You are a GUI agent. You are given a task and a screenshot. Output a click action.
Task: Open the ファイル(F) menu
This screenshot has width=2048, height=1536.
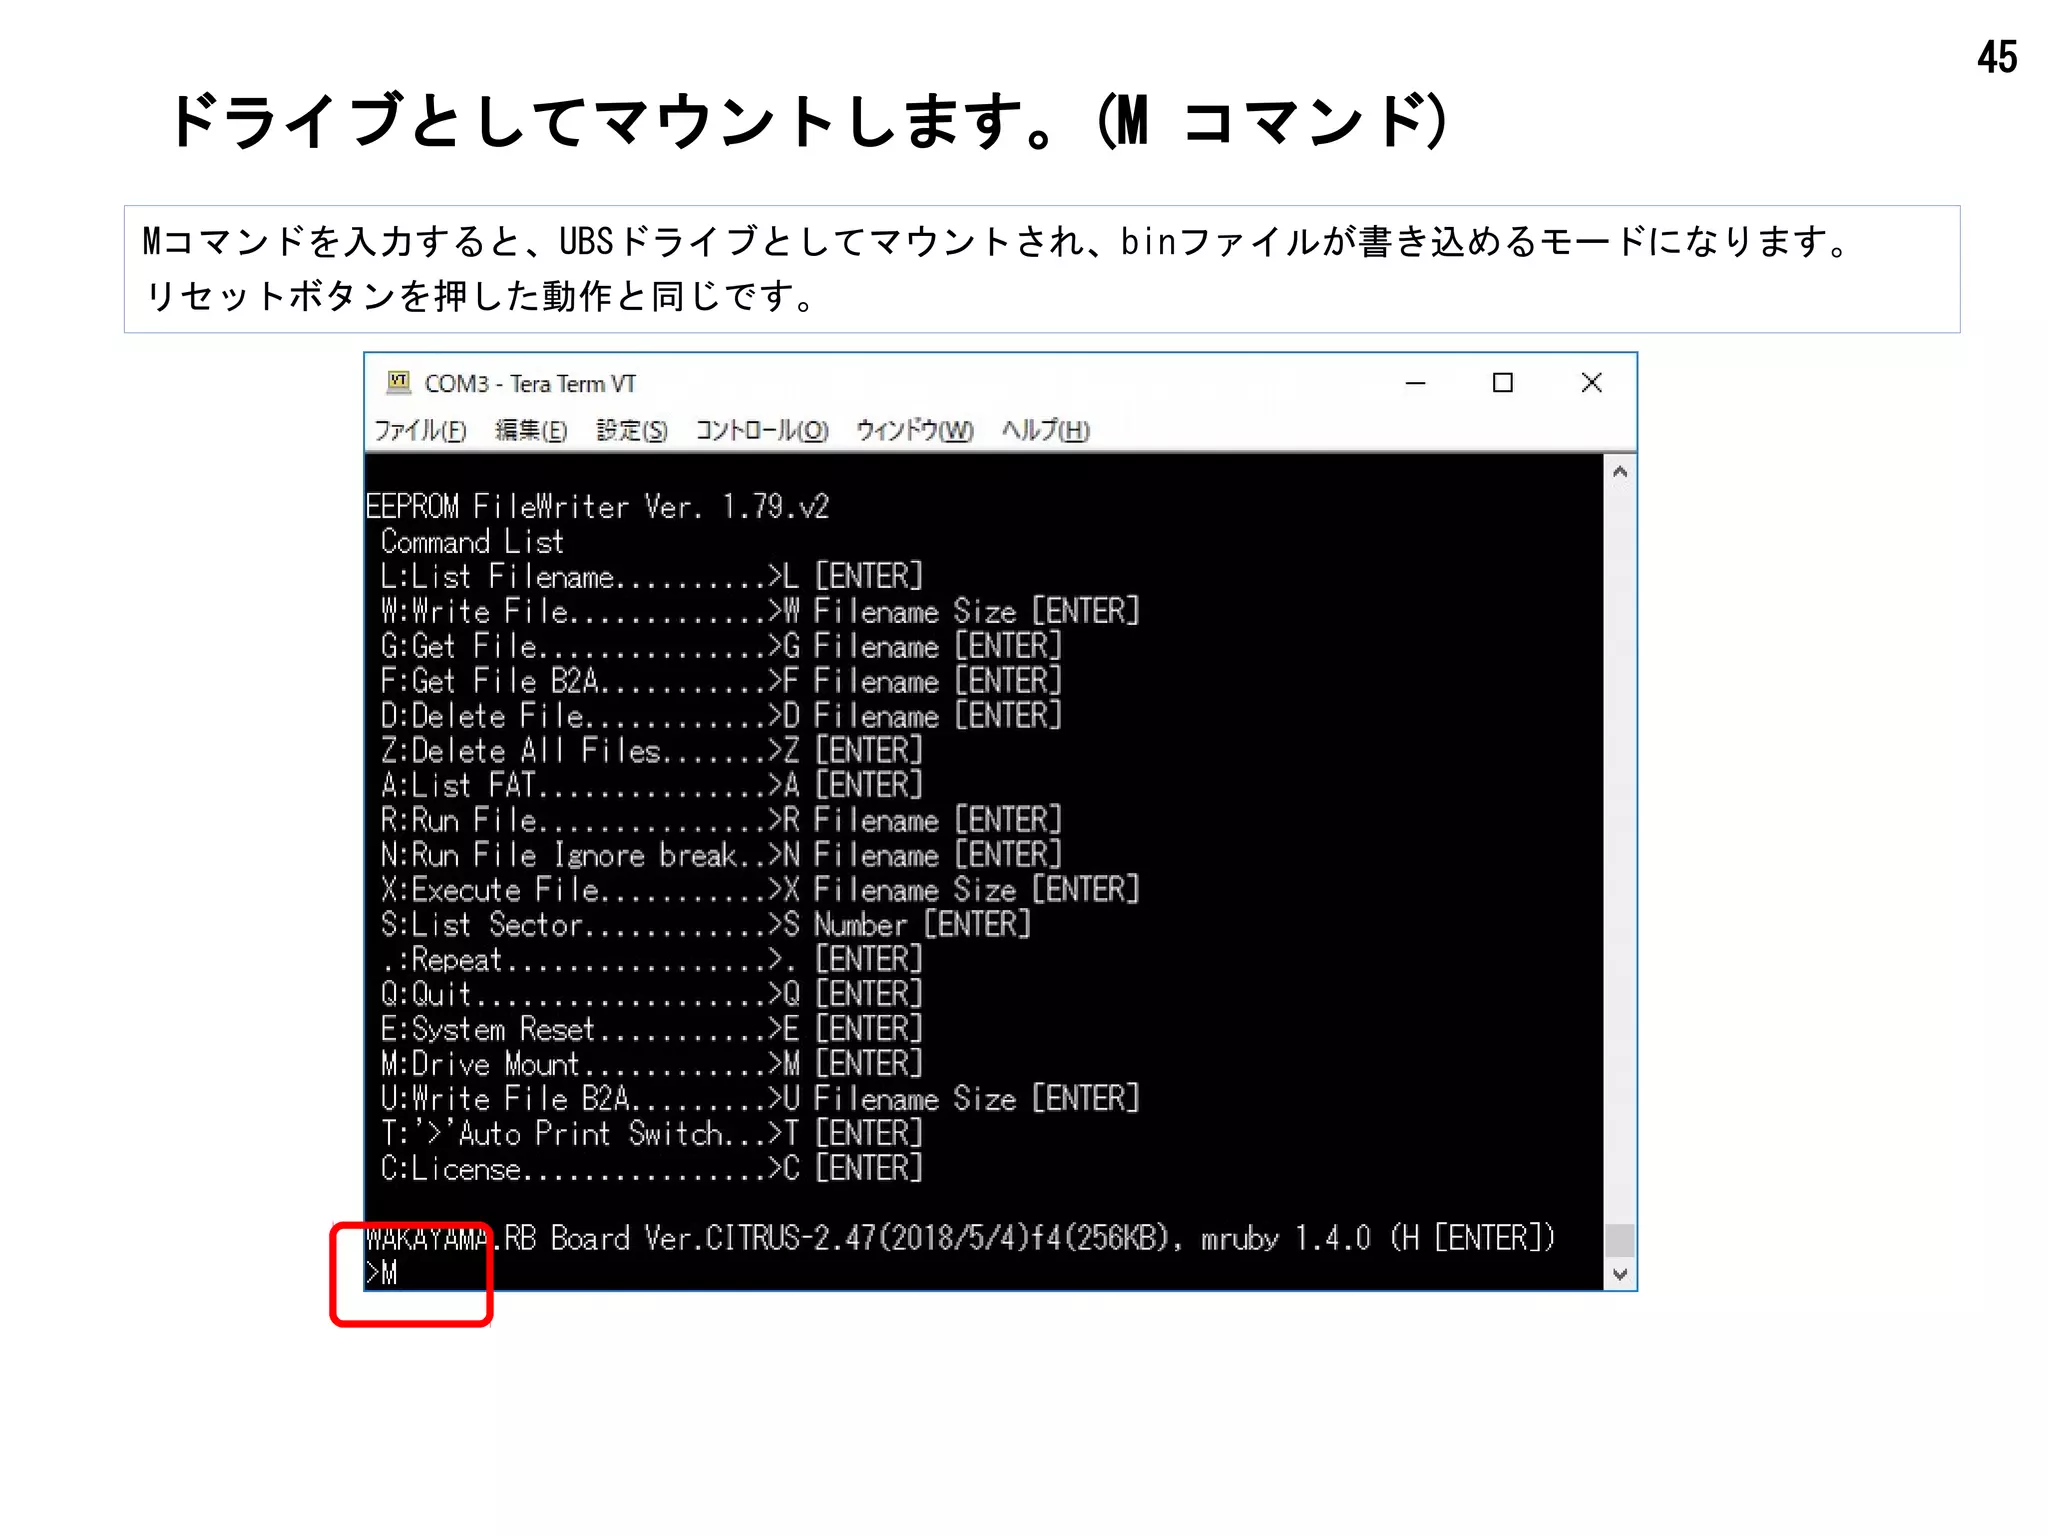click(x=420, y=430)
